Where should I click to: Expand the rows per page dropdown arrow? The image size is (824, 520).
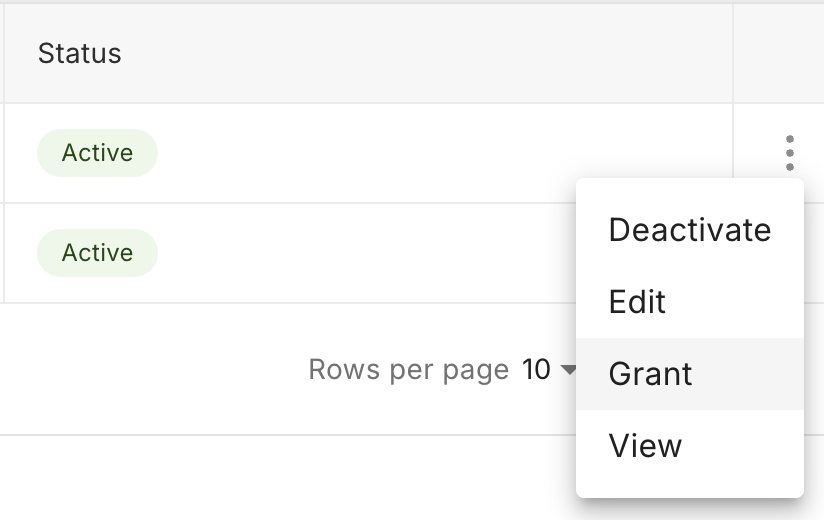tap(569, 370)
